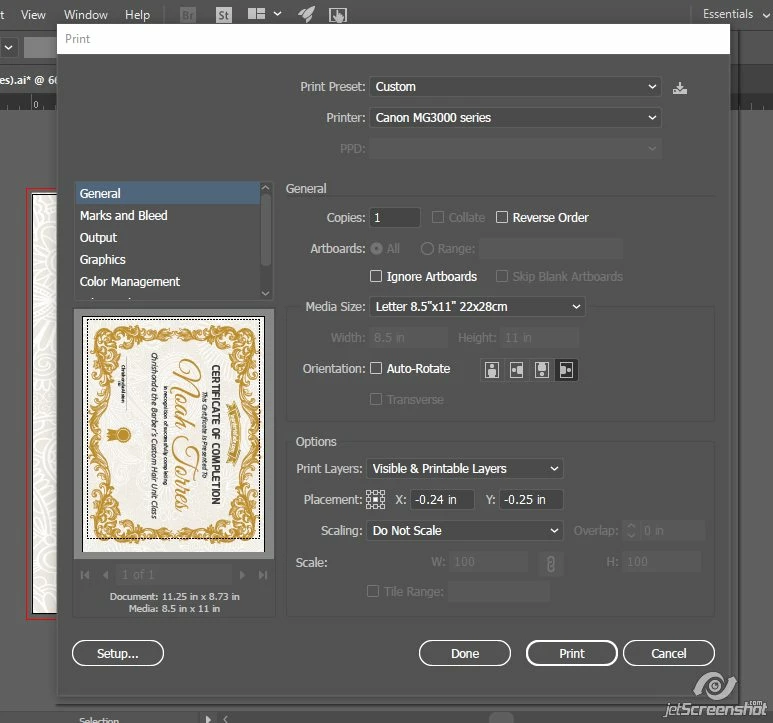The image size is (773, 723).
Task: Open the Print Preset dropdown
Action: pyautogui.click(x=515, y=87)
